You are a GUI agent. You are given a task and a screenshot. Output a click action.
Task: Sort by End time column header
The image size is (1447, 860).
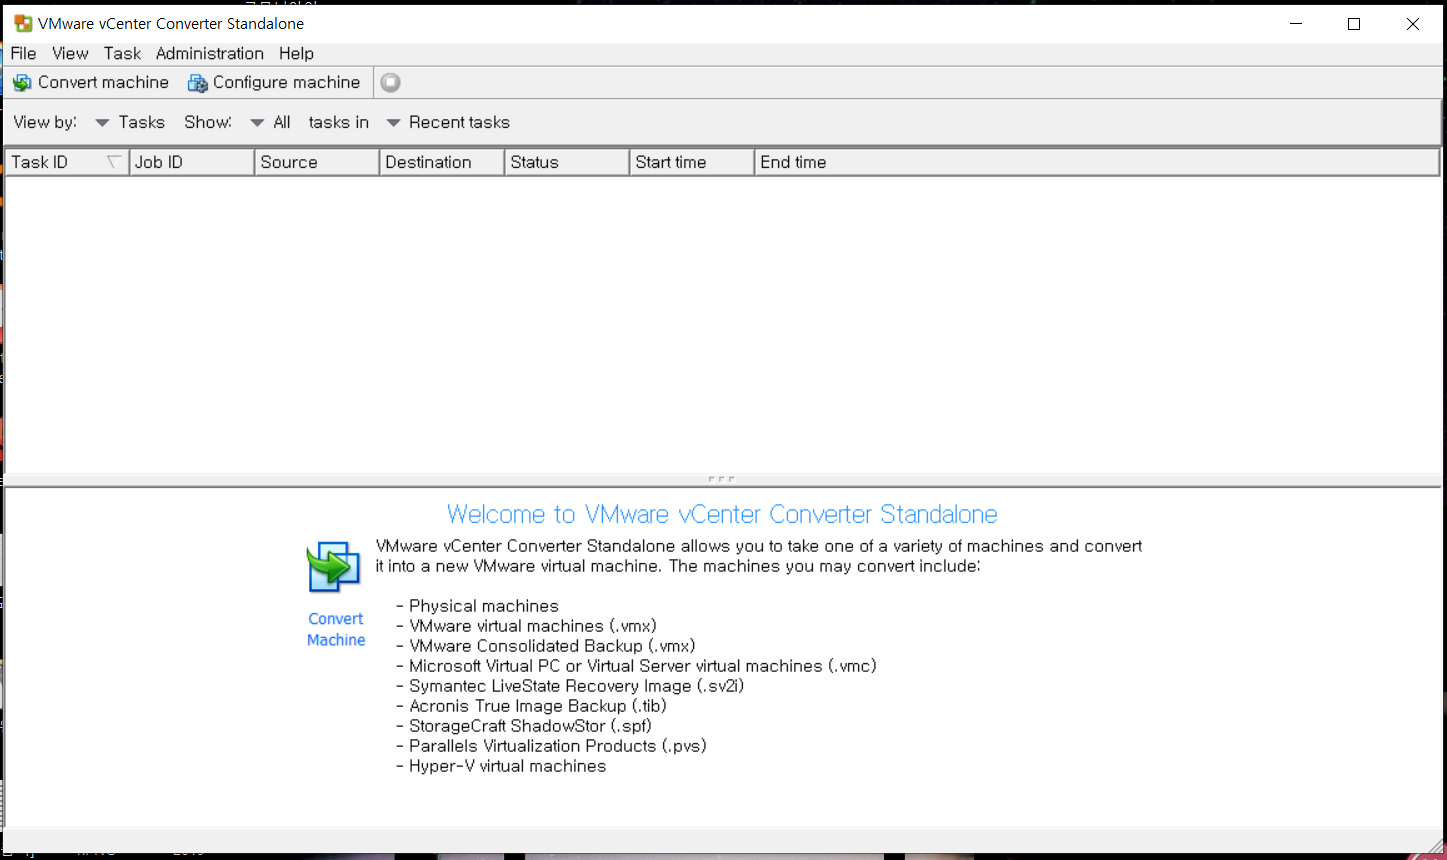click(x=1097, y=162)
